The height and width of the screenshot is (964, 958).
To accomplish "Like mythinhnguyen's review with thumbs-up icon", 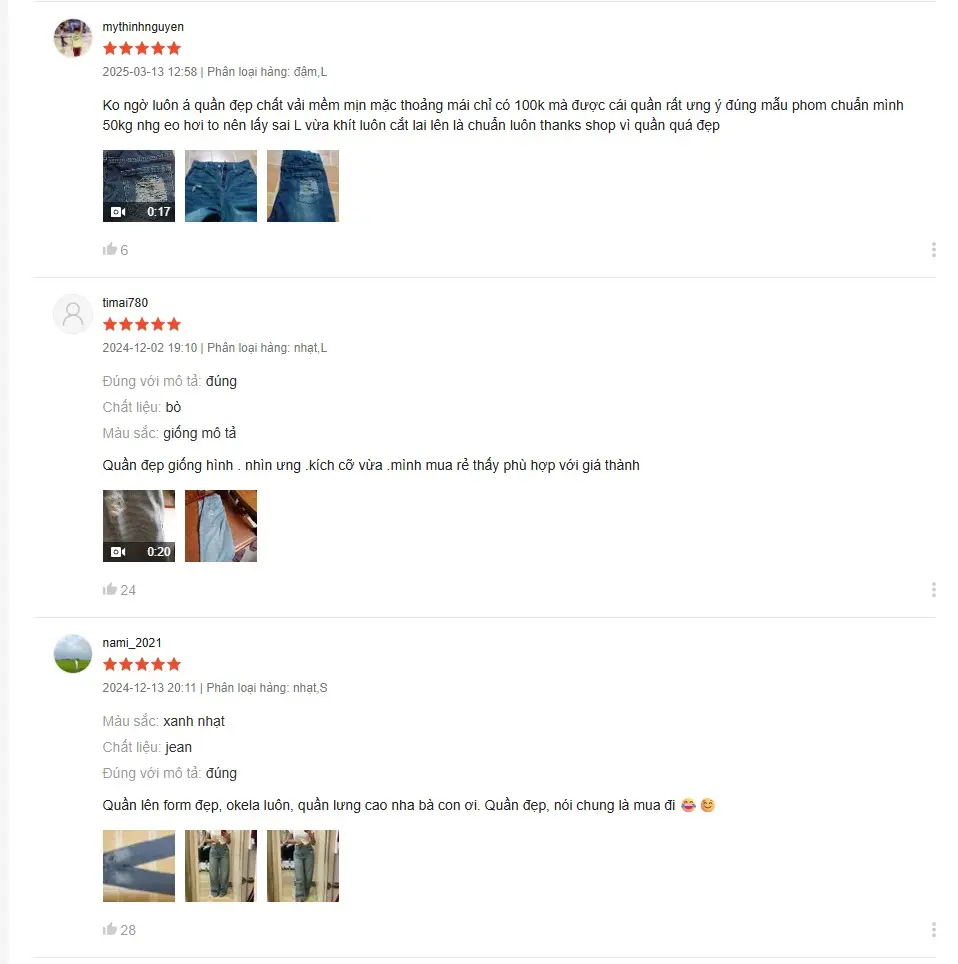I will pyautogui.click(x=109, y=249).
